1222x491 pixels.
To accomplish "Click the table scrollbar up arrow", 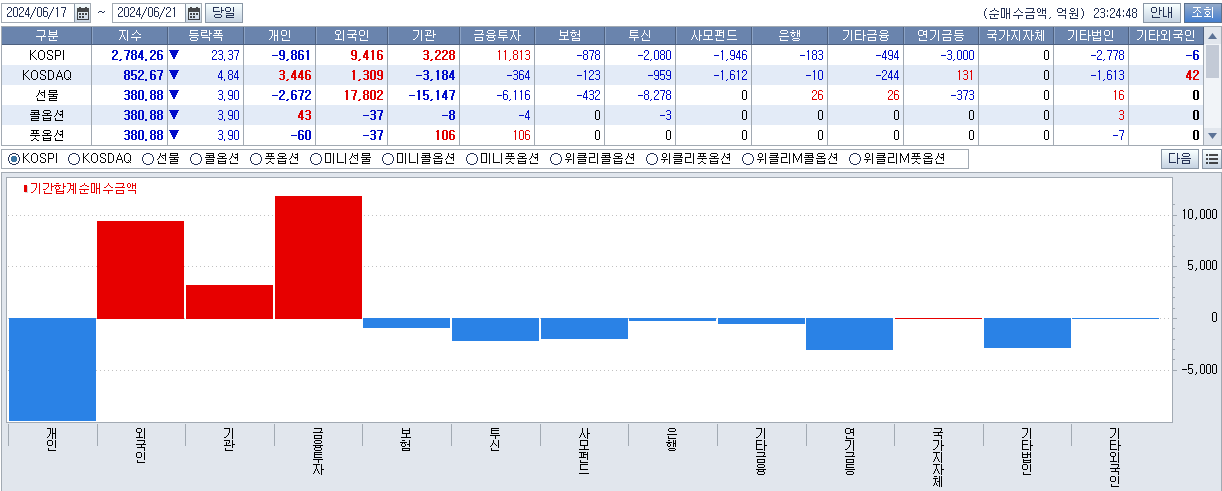I will [1212, 35].
